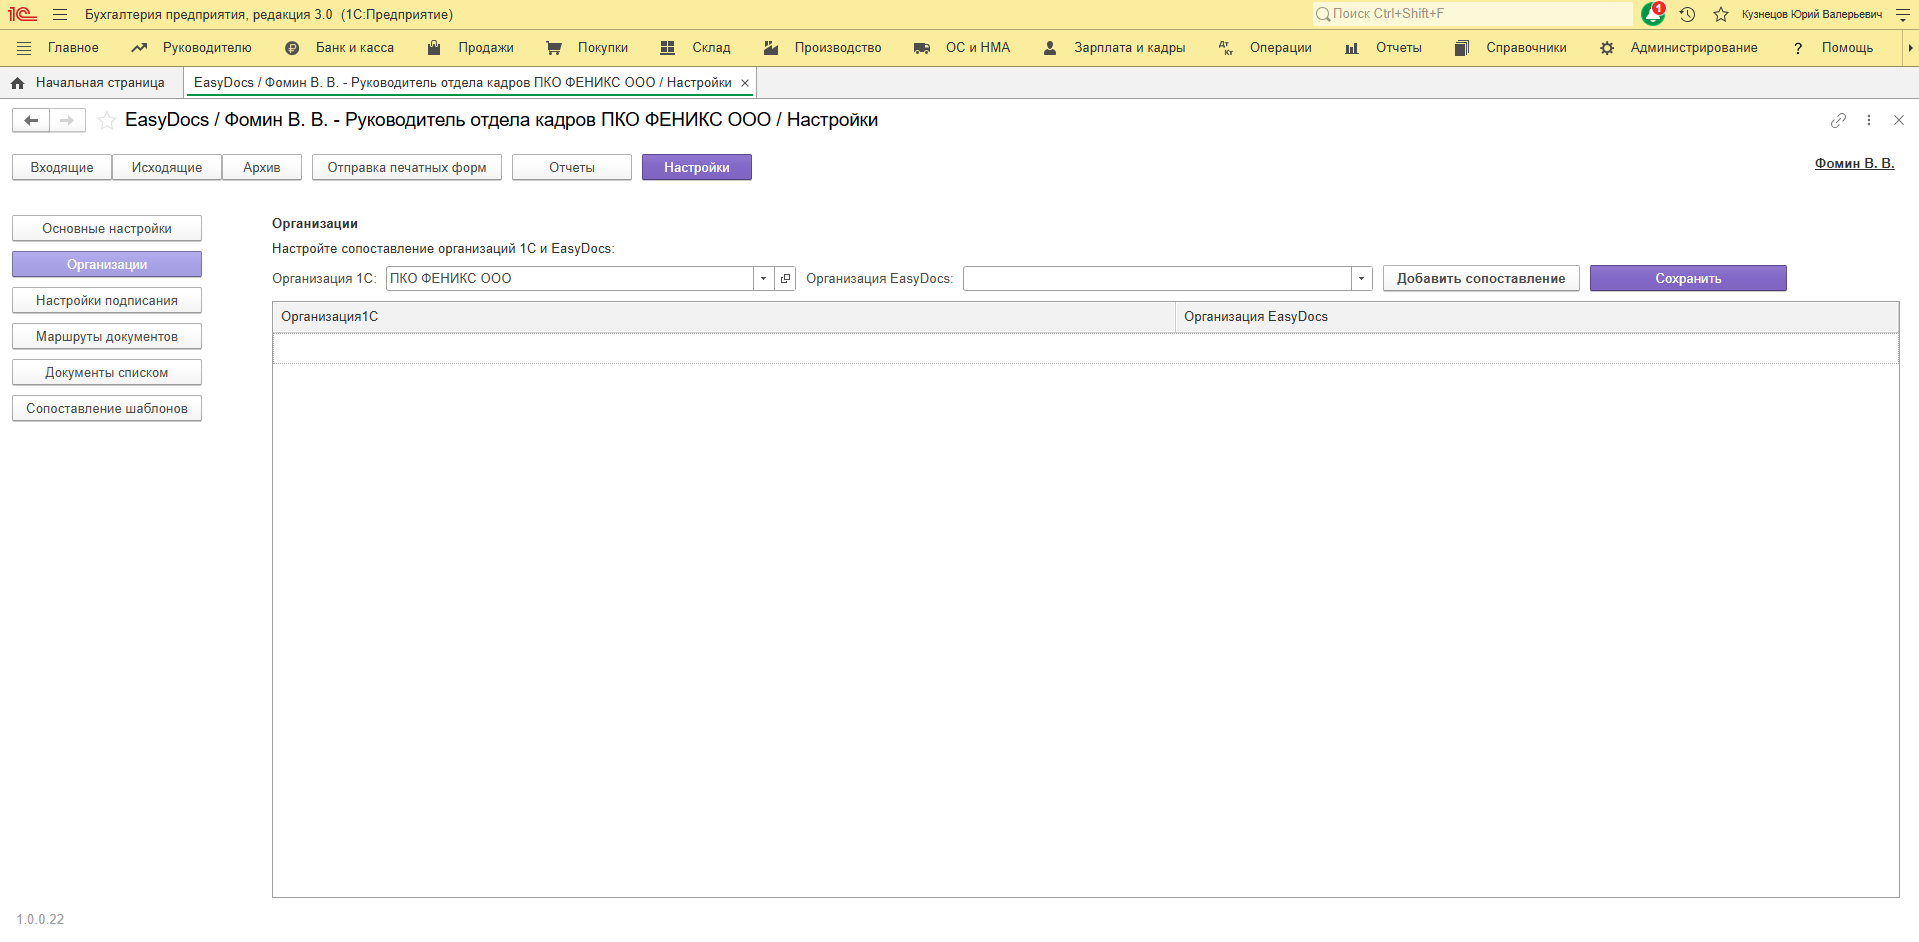Click the notifications bell icon

point(1652,14)
